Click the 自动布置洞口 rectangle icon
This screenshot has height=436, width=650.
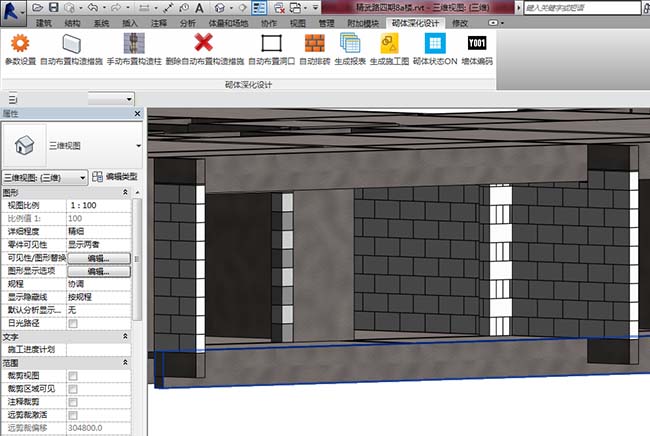pyautogui.click(x=272, y=43)
